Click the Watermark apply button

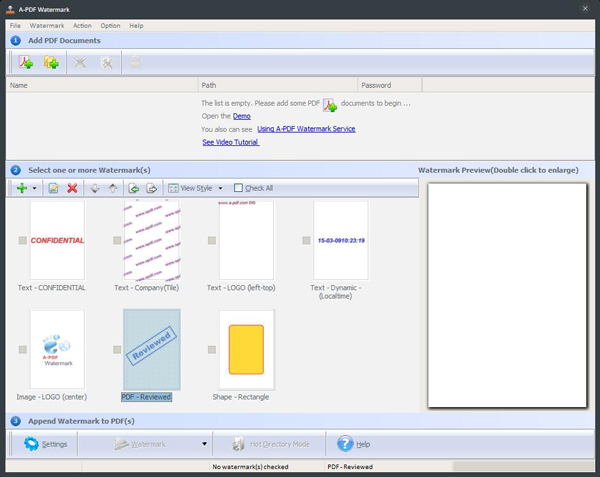click(140, 444)
